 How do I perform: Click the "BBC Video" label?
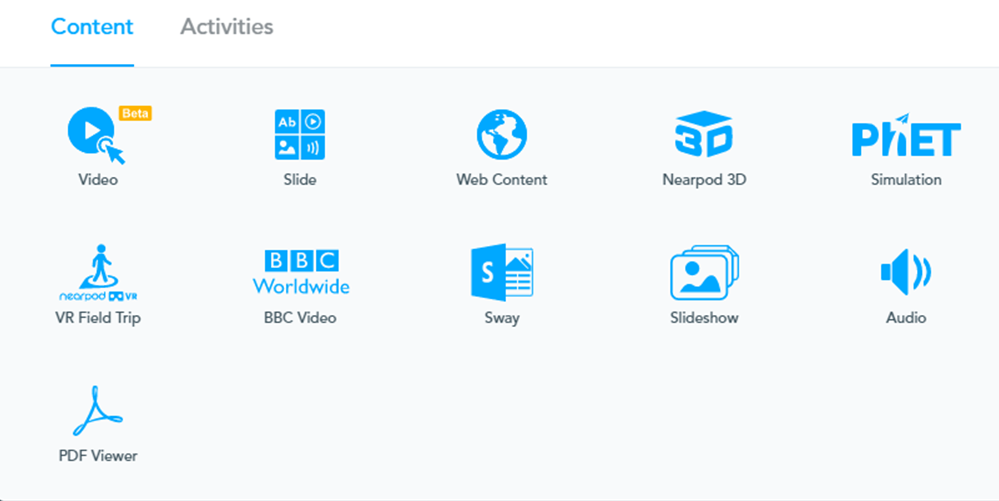point(300,317)
